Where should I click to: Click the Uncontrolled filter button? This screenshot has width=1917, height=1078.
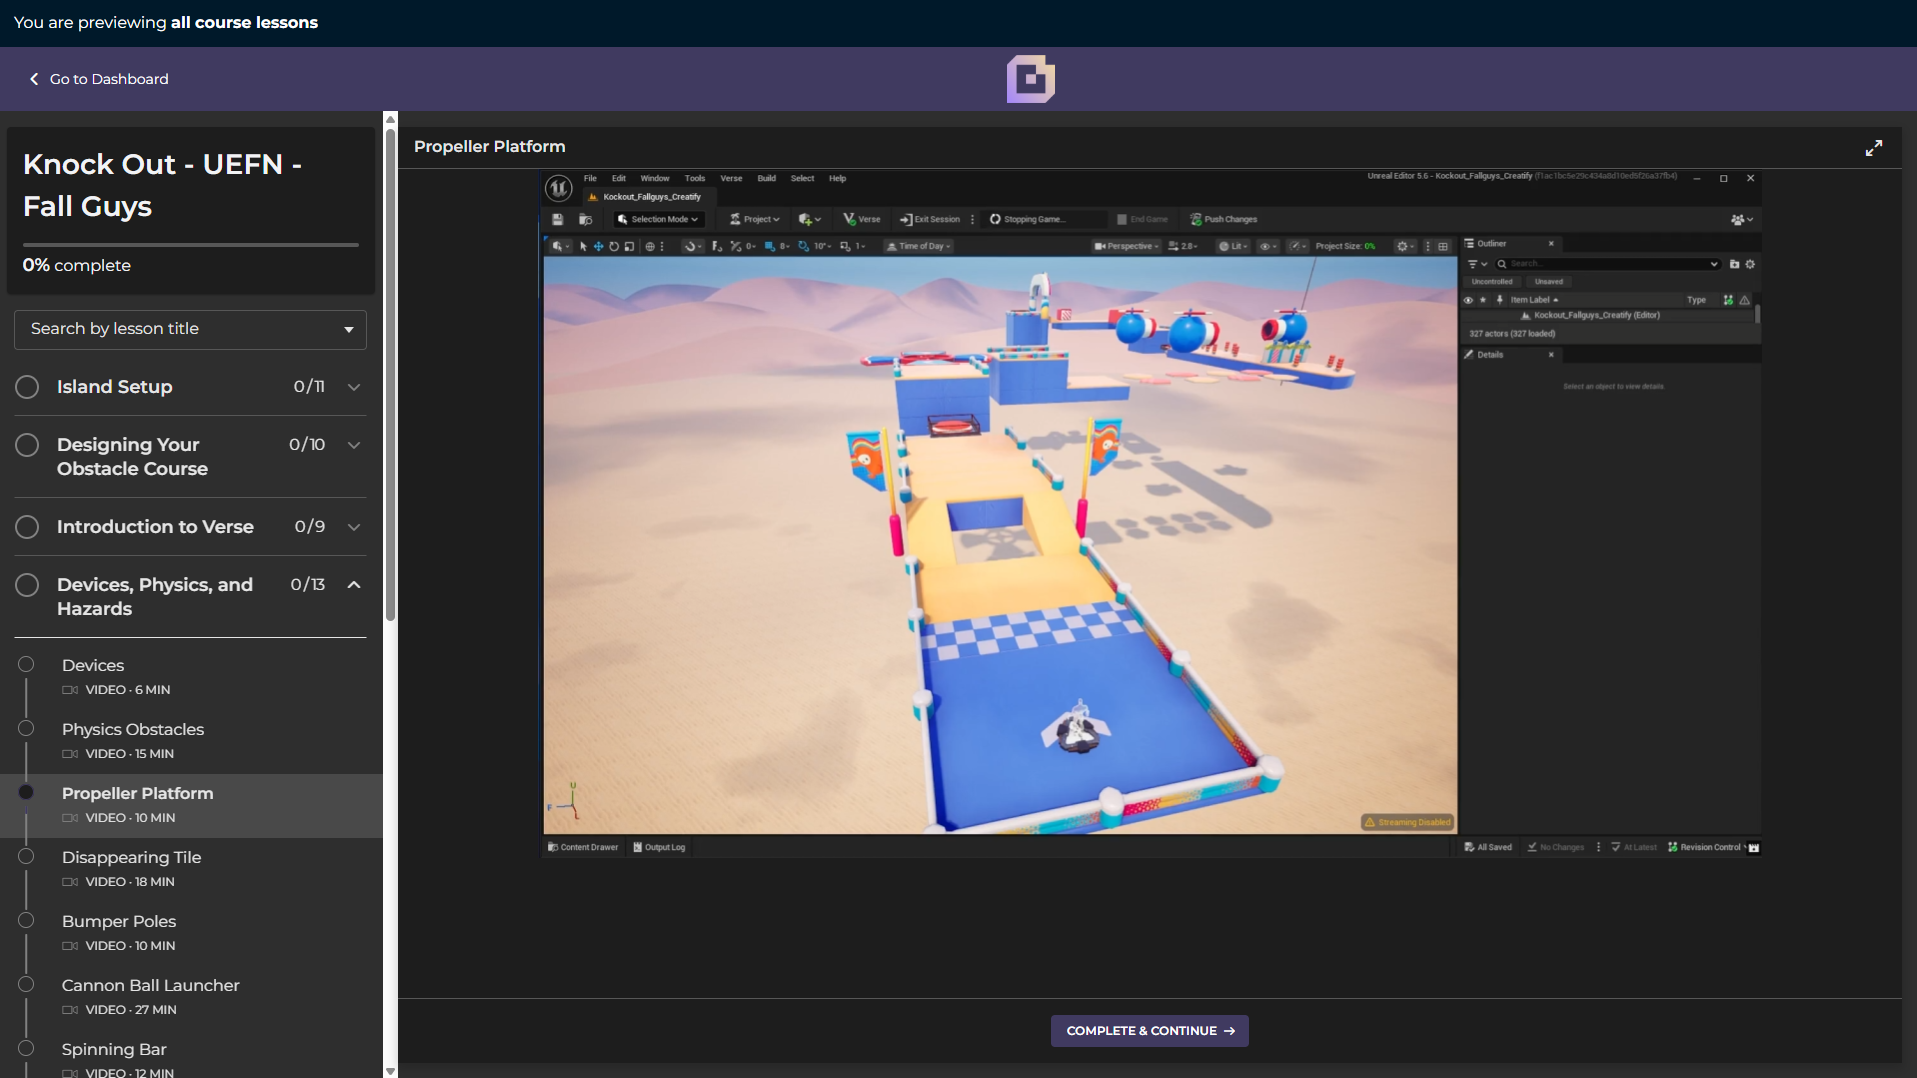coord(1492,282)
